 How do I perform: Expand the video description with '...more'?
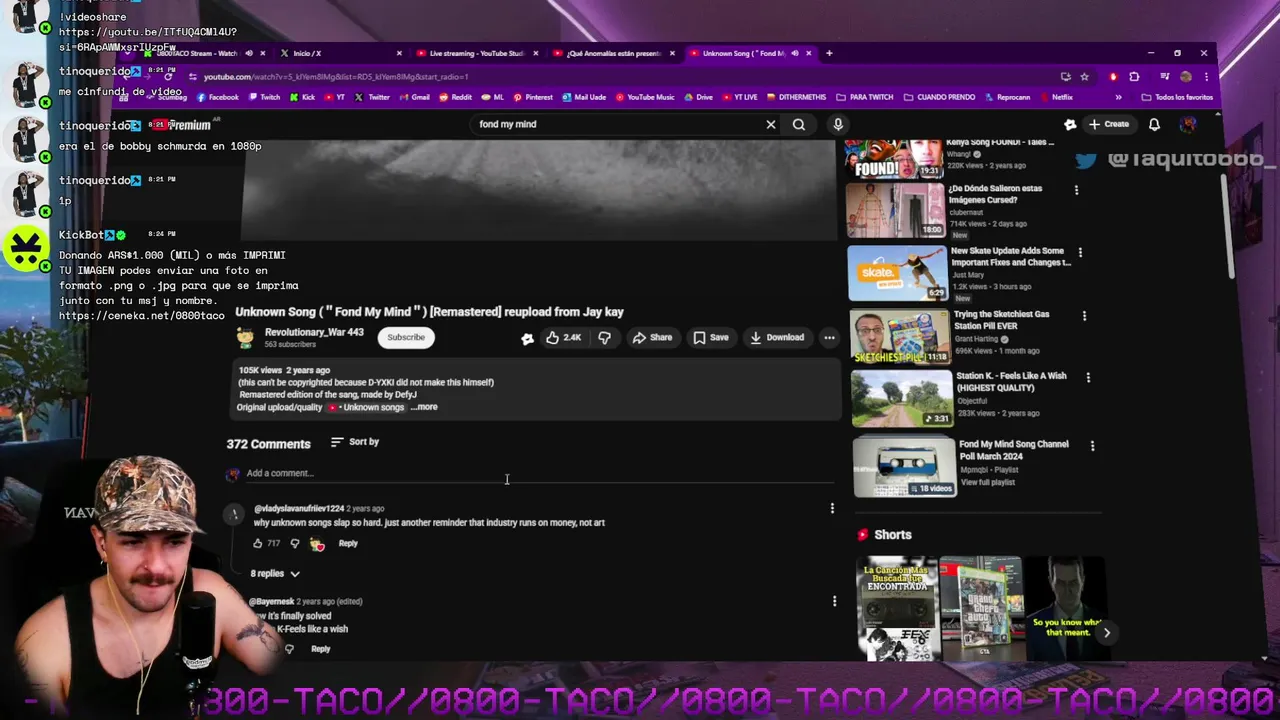pyautogui.click(x=424, y=407)
